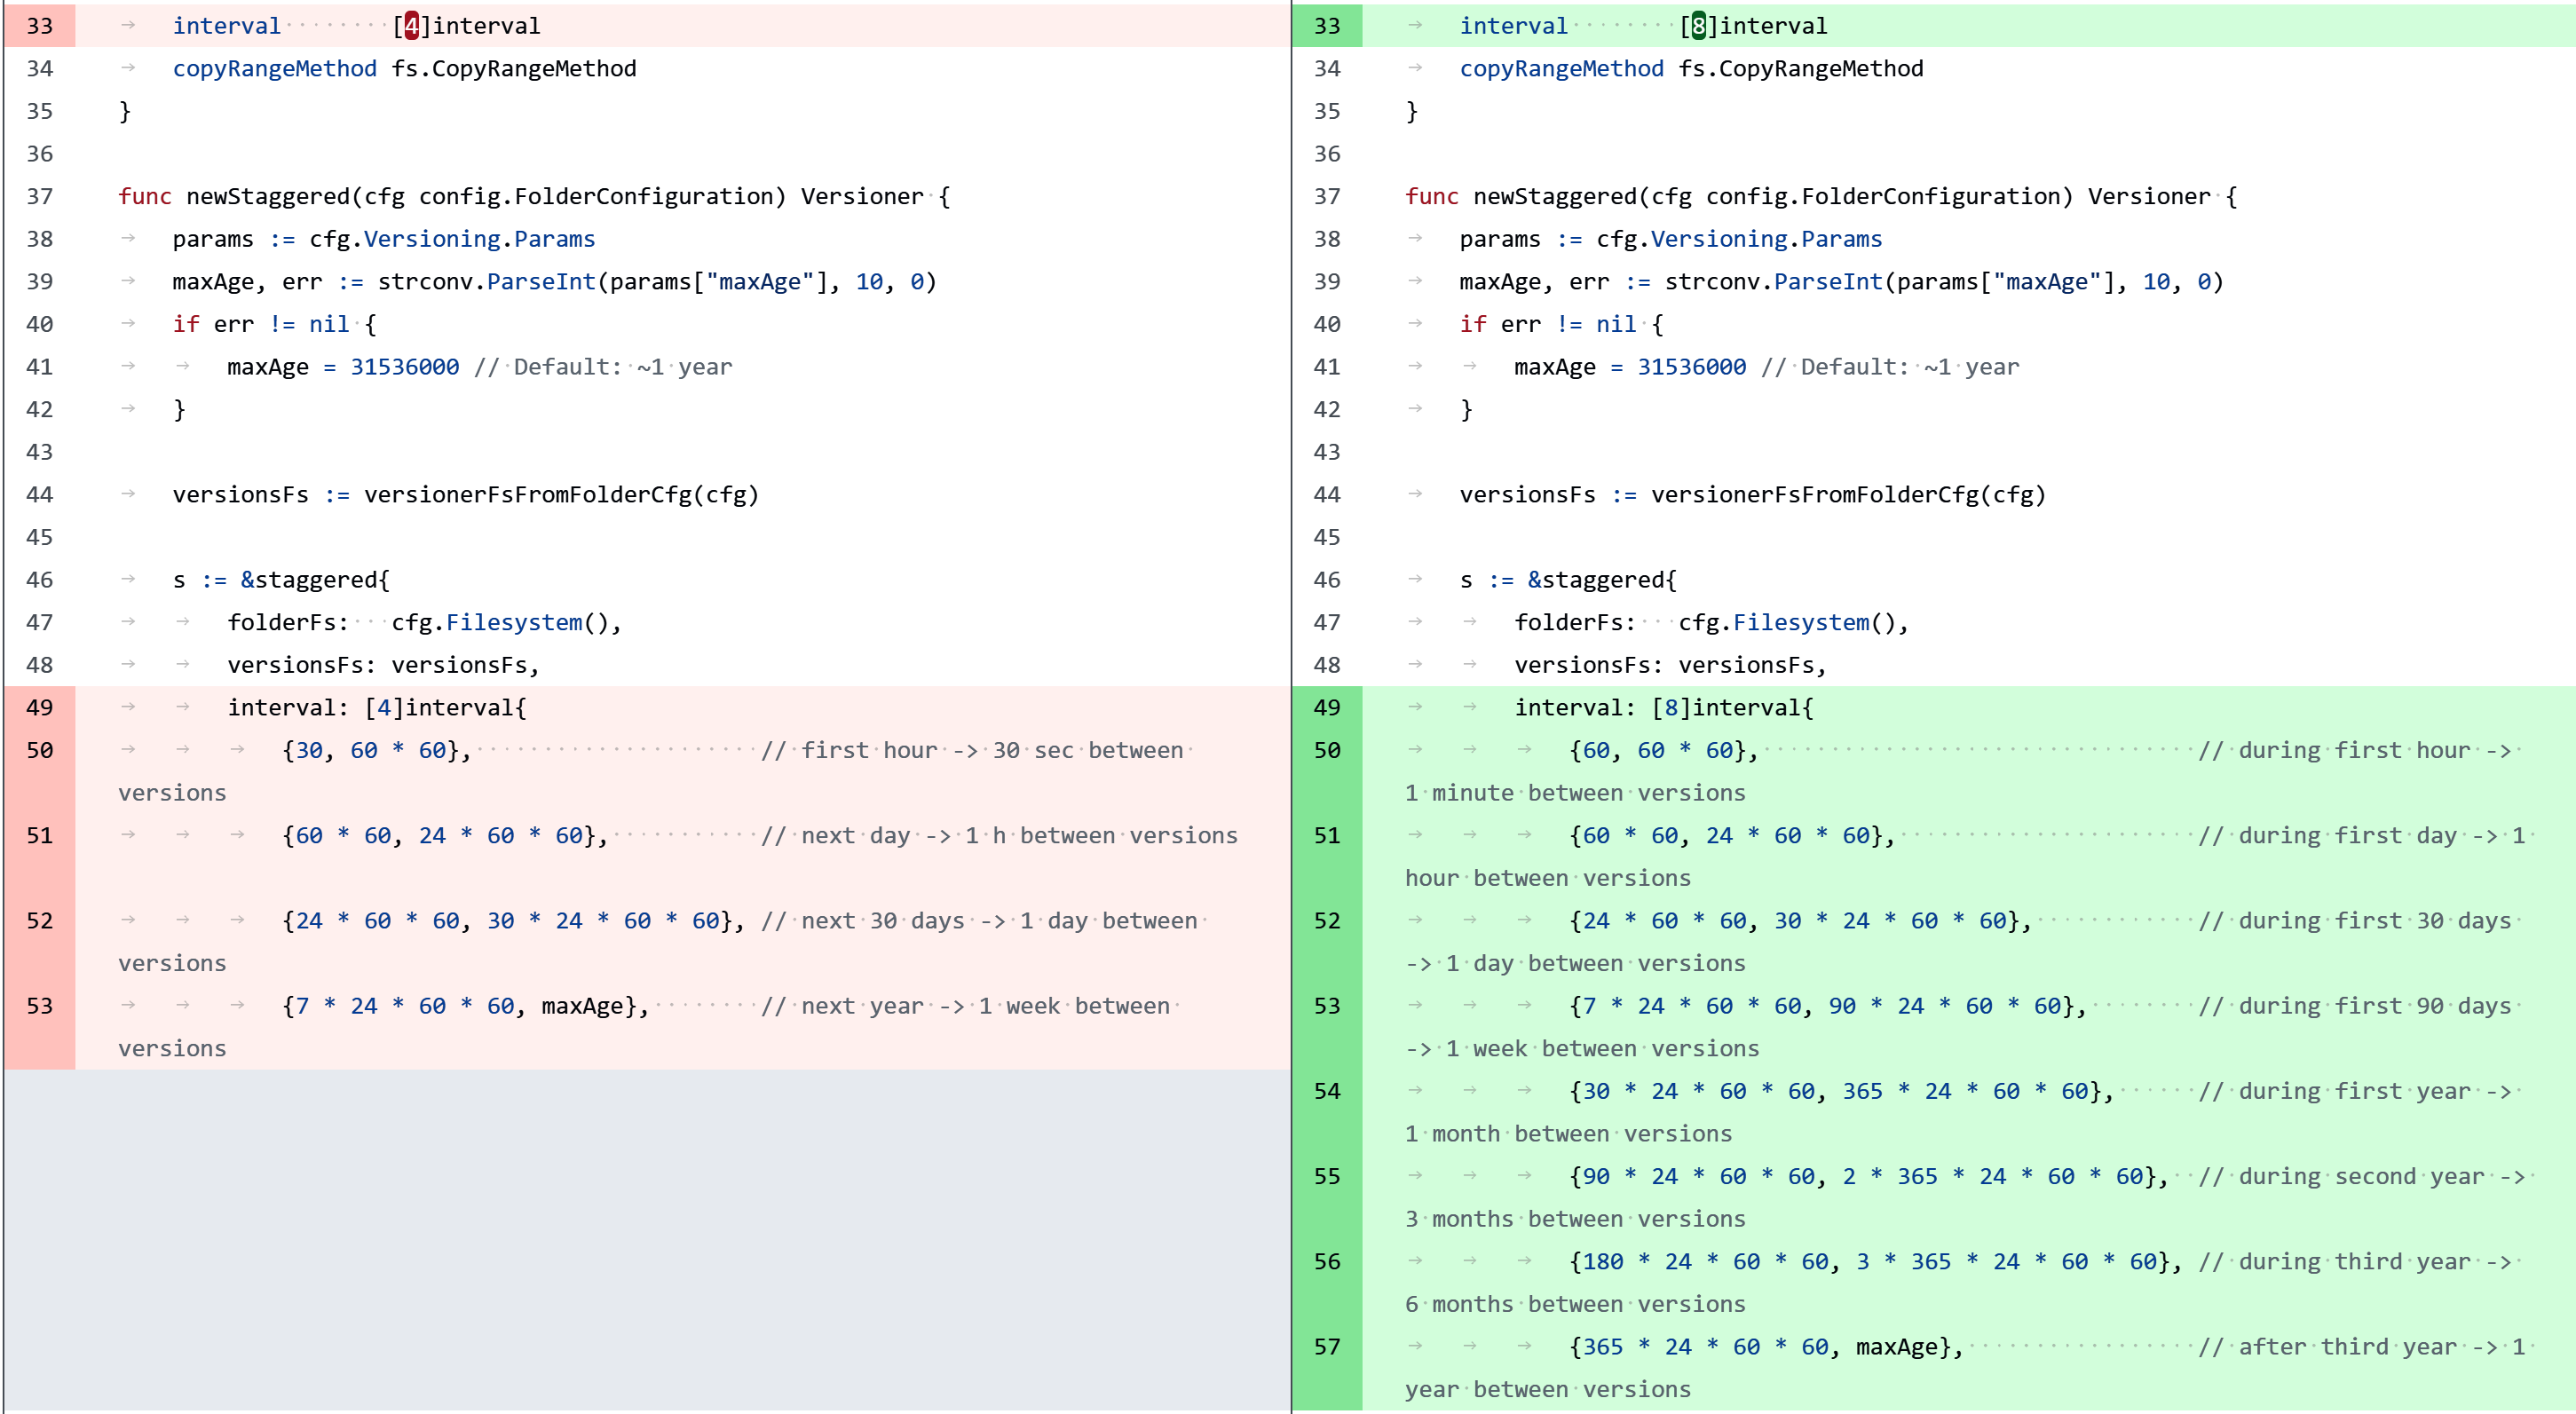
Task: Click line number 33 in the right added pane
Action: pyautogui.click(x=1327, y=26)
